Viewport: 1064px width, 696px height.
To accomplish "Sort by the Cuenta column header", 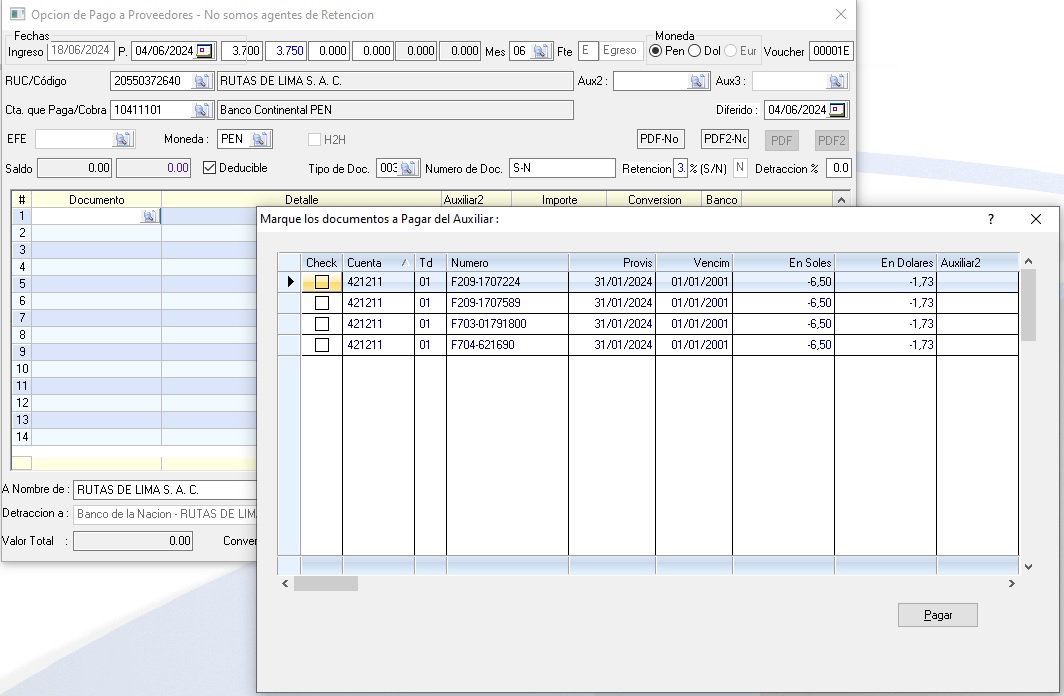I will 378,263.
